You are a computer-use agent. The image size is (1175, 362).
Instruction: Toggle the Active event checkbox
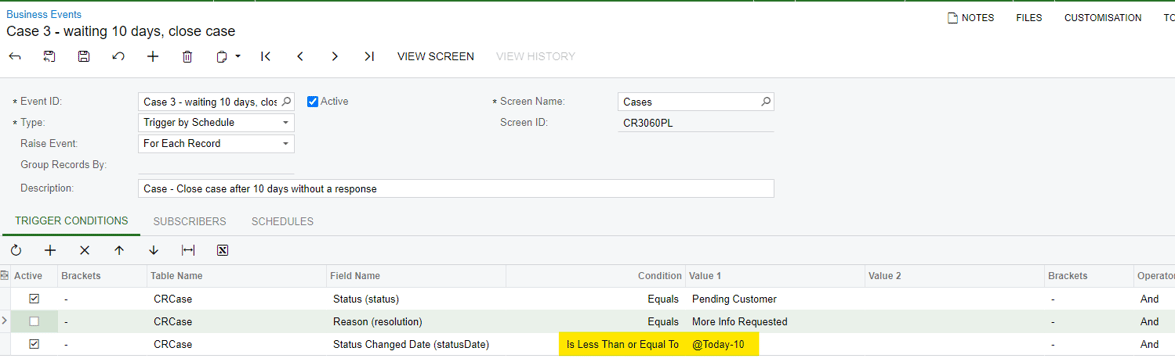pyautogui.click(x=313, y=101)
